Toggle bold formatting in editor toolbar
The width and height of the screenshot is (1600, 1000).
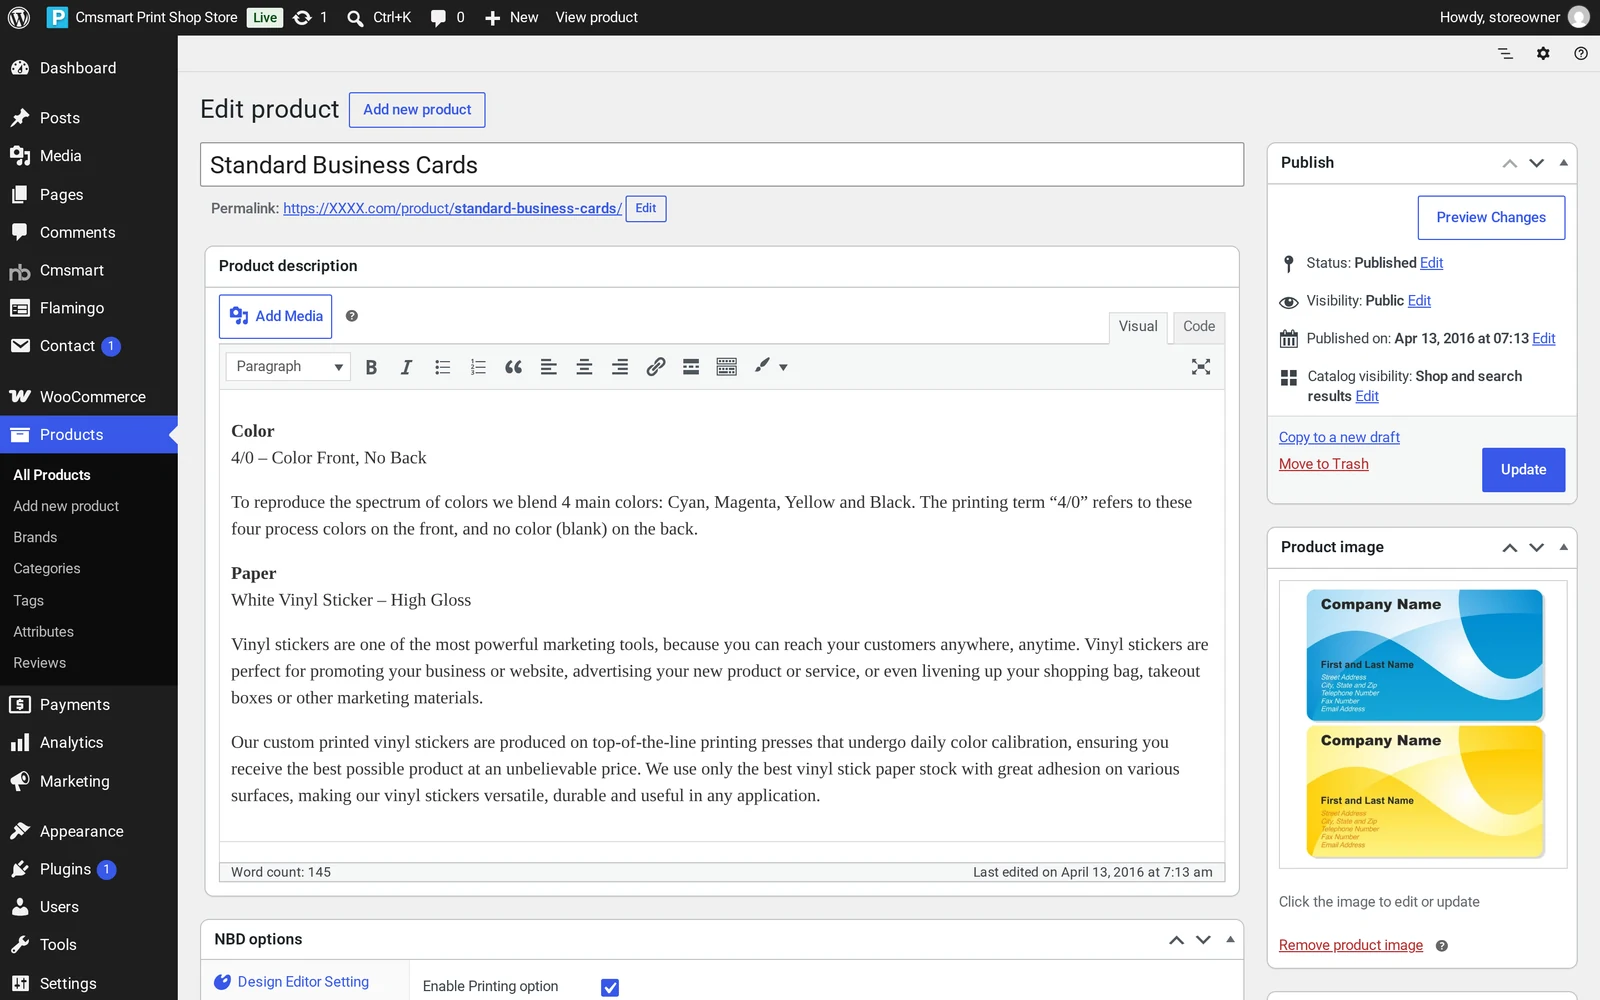coord(371,367)
